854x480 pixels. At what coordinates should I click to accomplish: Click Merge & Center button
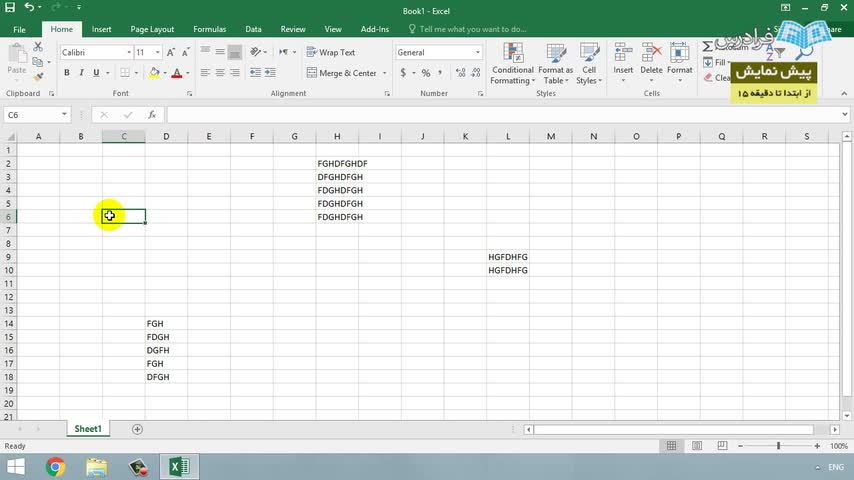[x=342, y=73]
